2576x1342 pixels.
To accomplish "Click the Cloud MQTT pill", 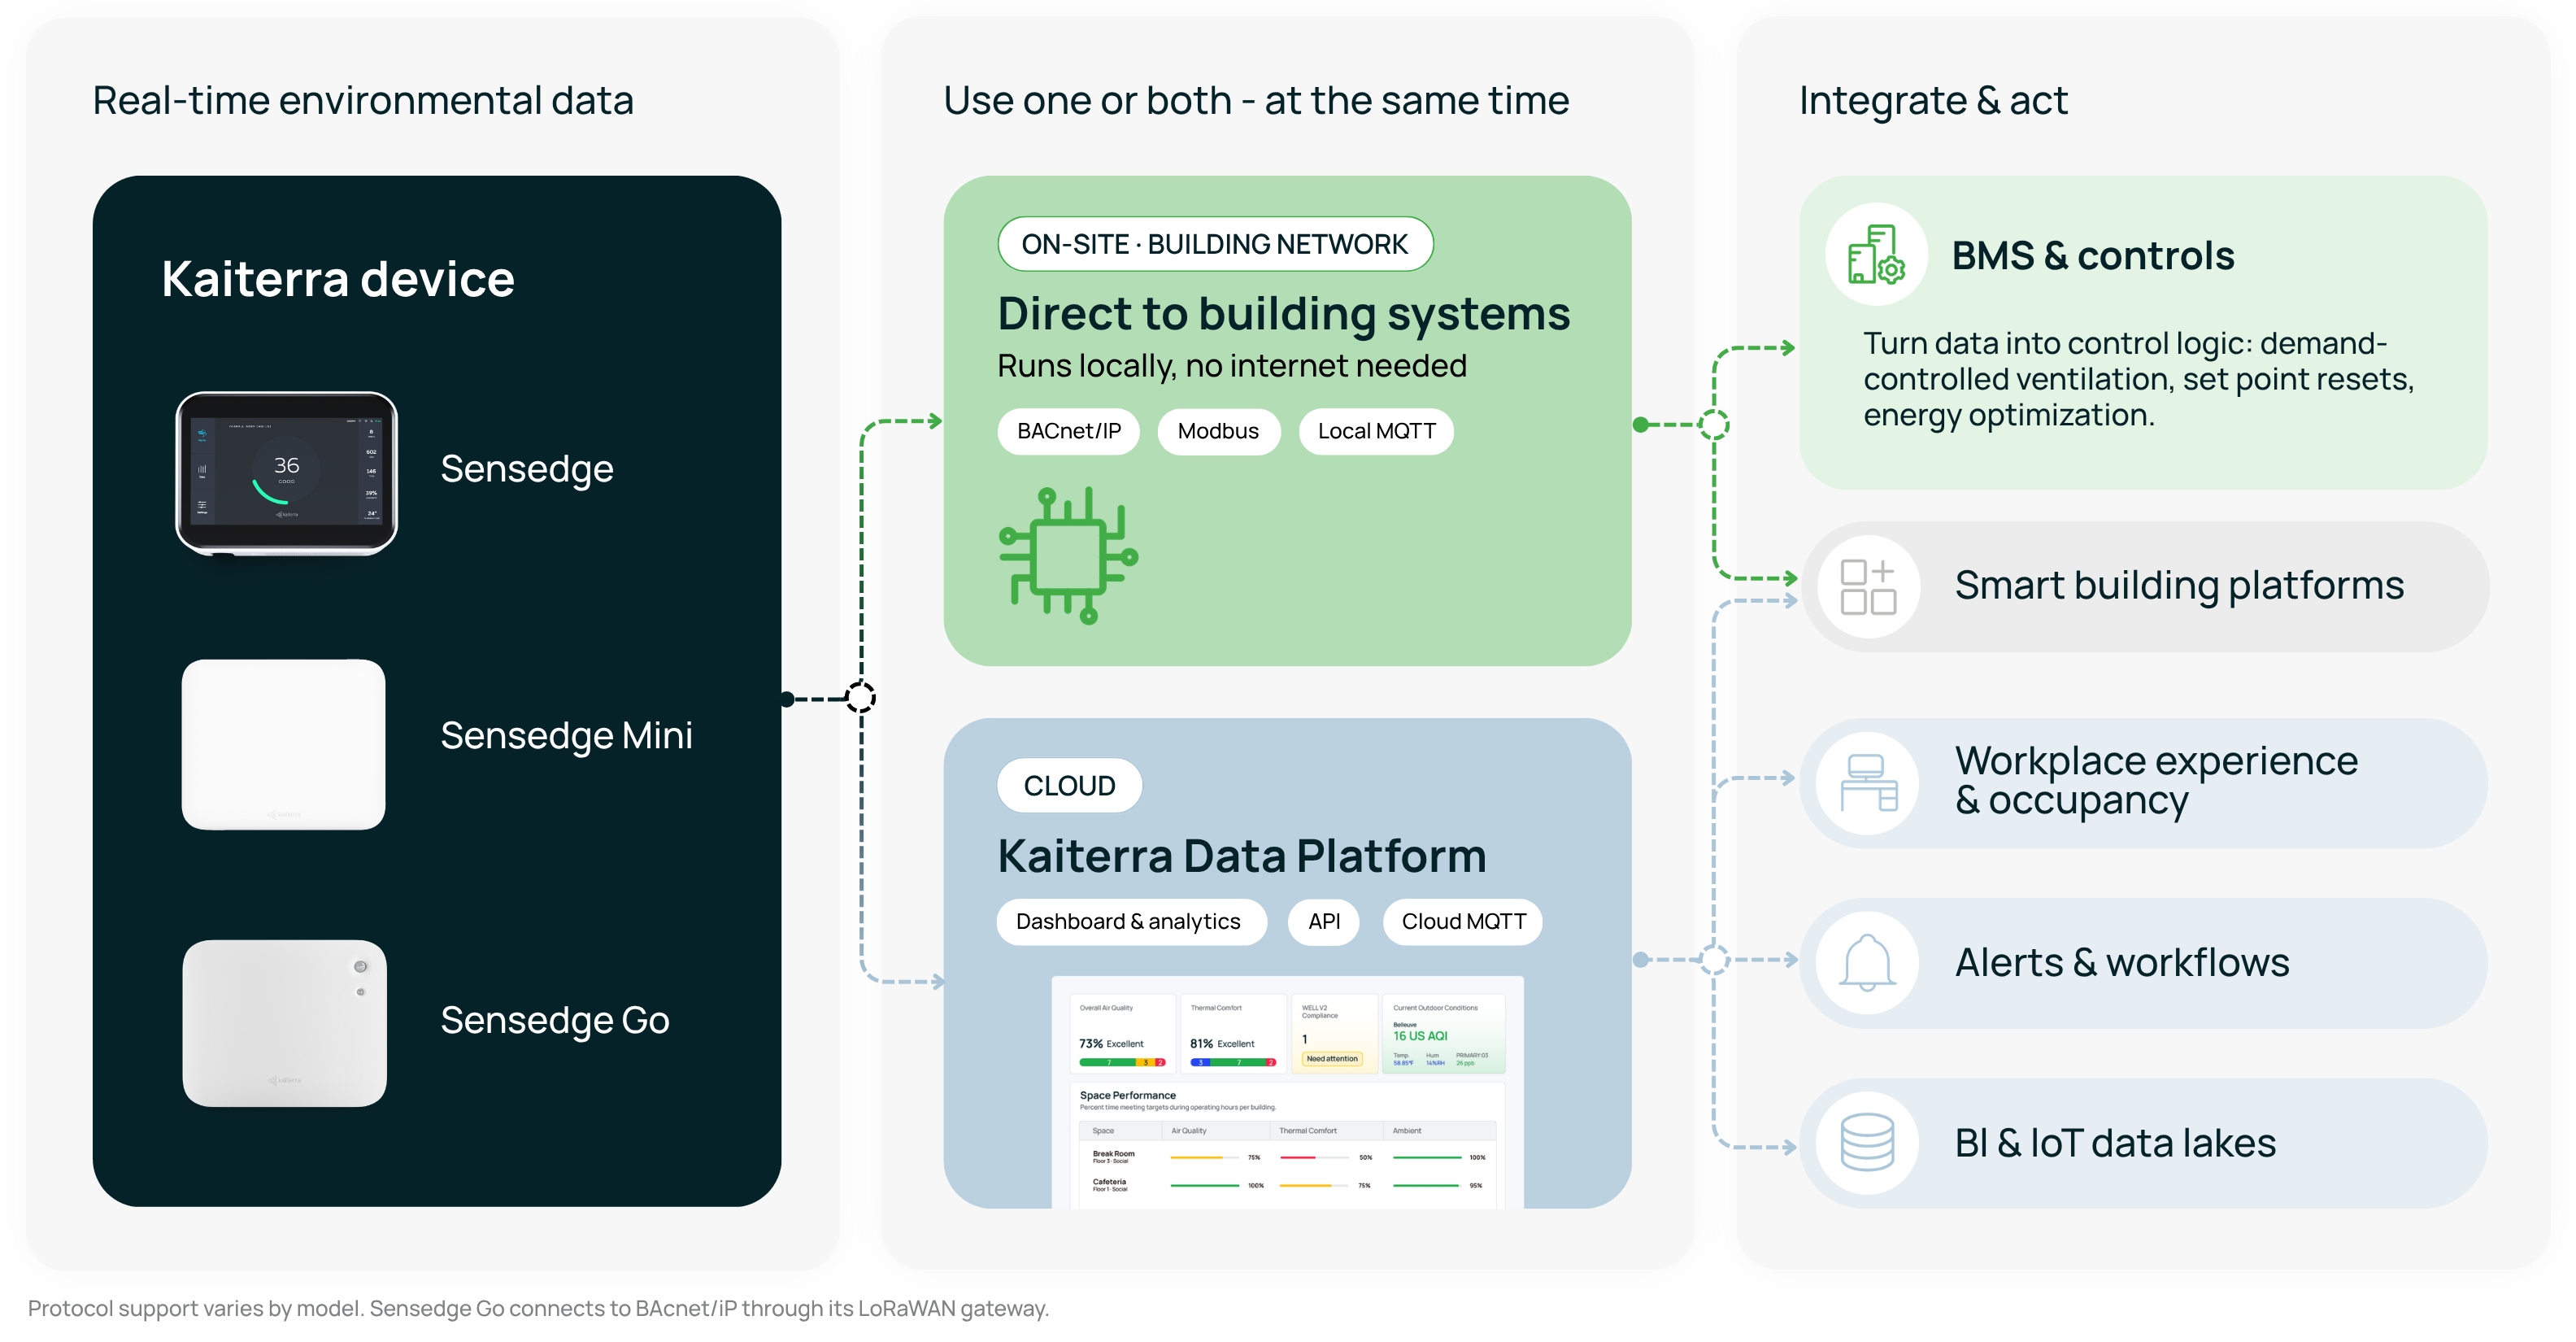I will (x=1463, y=921).
